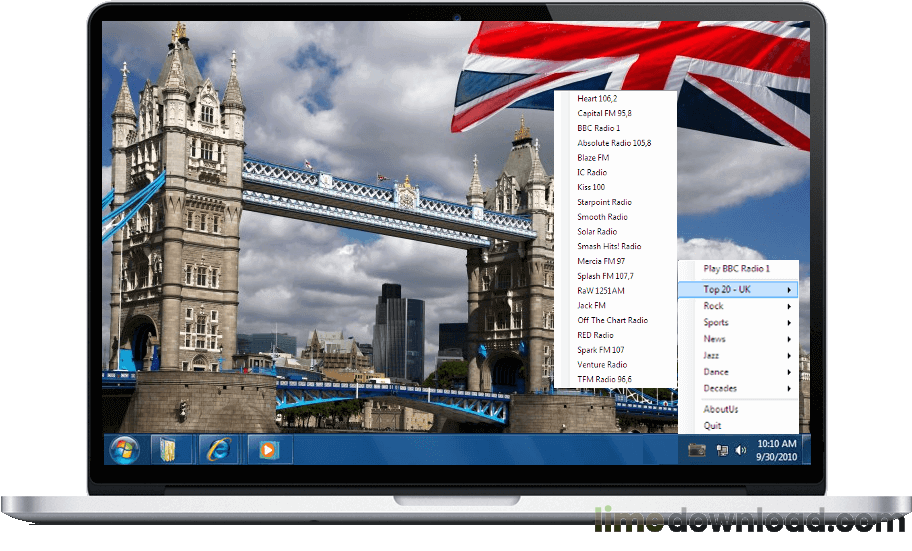Play station Absolute Radio 105,8
The height and width of the screenshot is (551, 912).
(x=616, y=143)
